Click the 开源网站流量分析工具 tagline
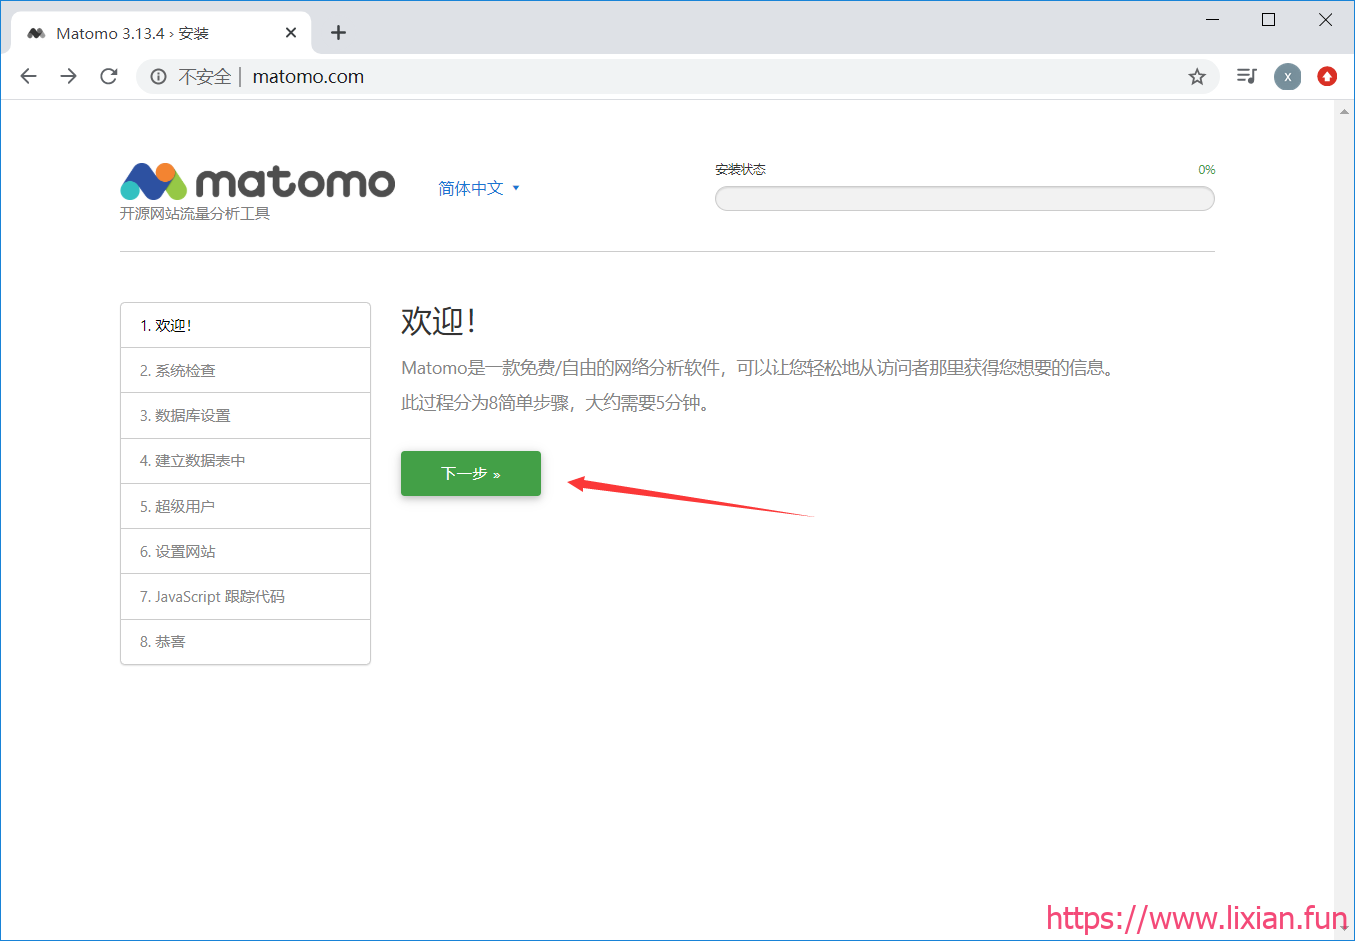 click(x=195, y=213)
